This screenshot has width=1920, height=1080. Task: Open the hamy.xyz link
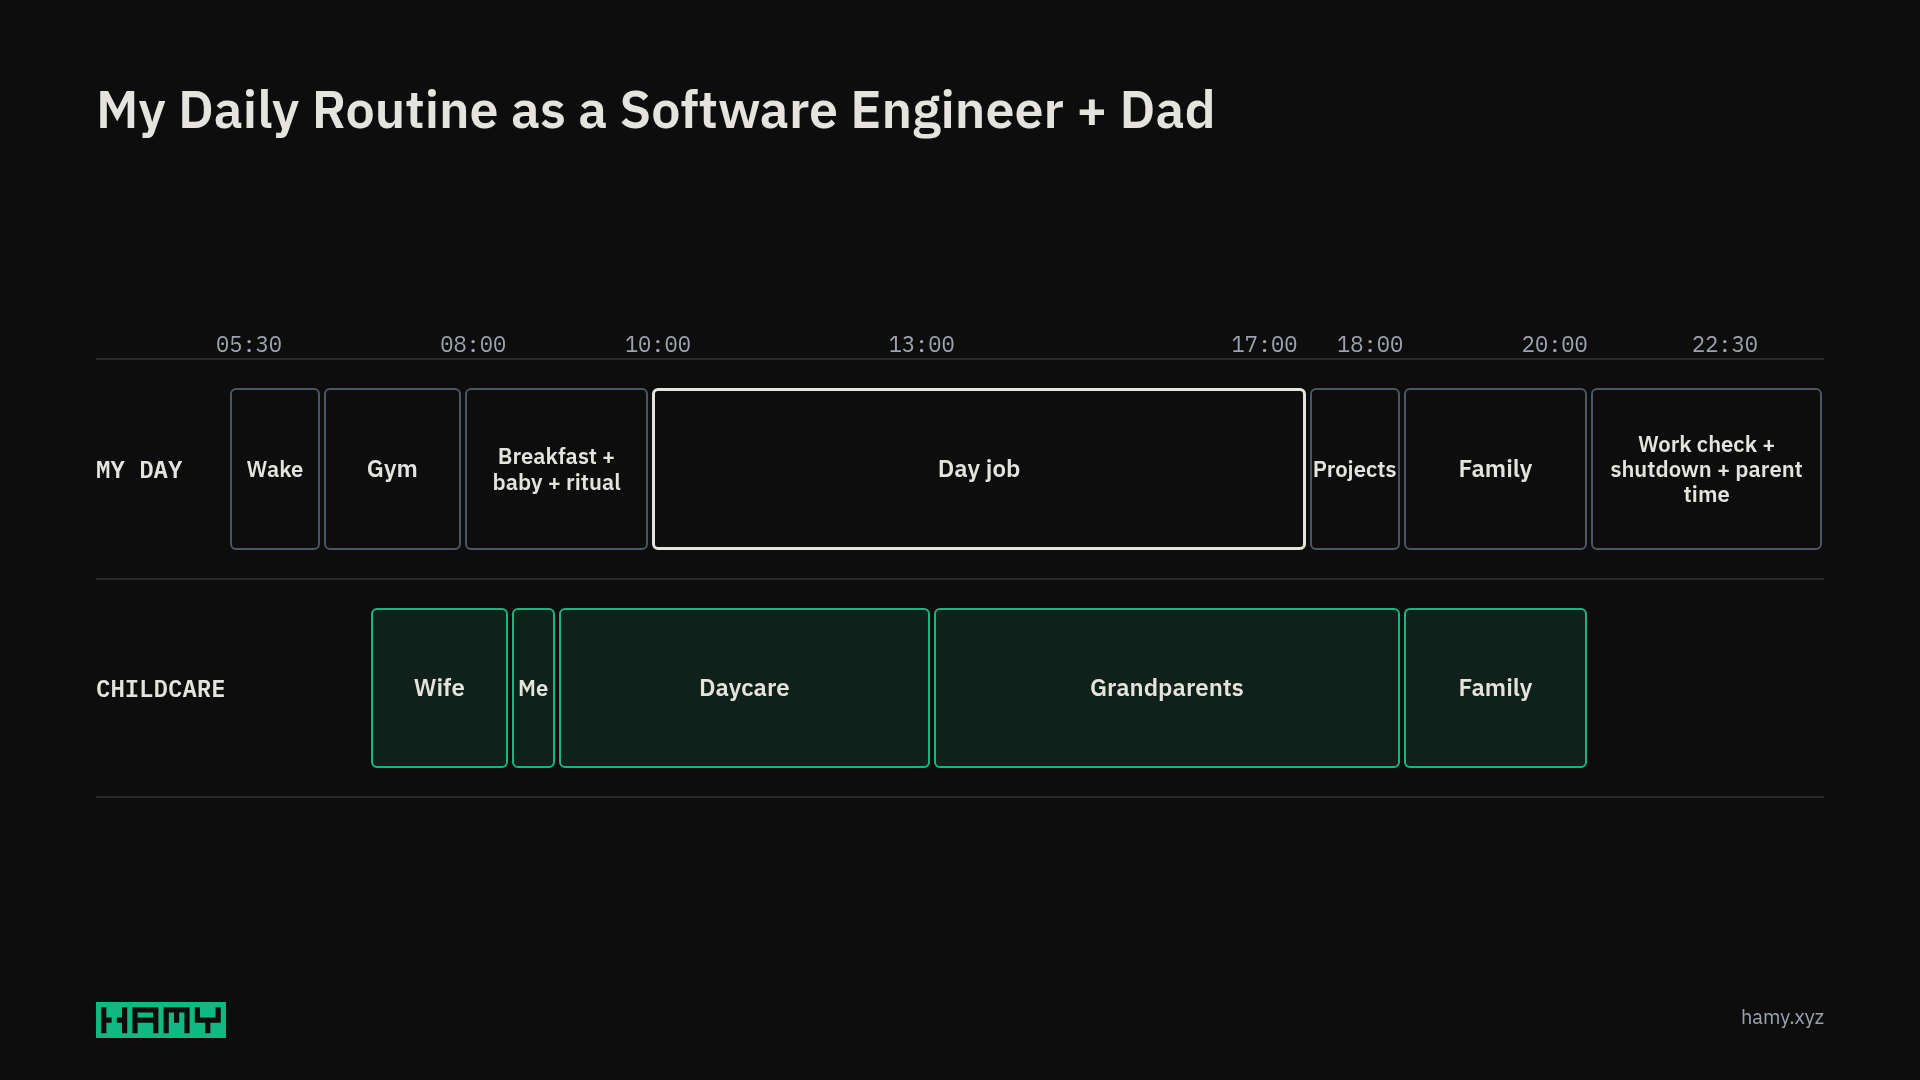pyautogui.click(x=1782, y=1017)
